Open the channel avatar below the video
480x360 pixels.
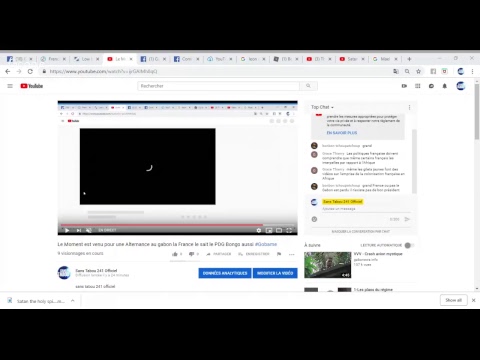tap(64, 273)
